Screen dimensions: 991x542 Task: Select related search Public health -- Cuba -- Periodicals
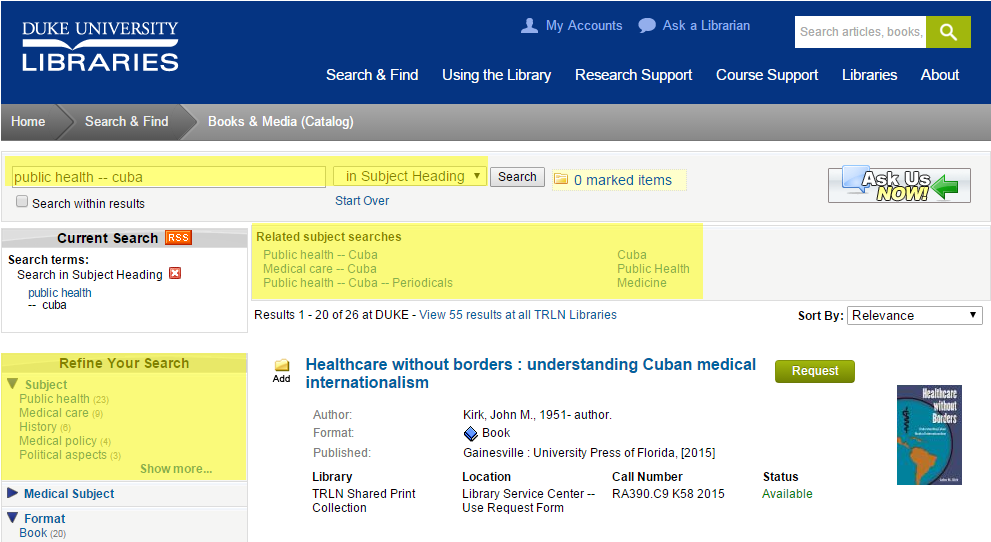358,282
